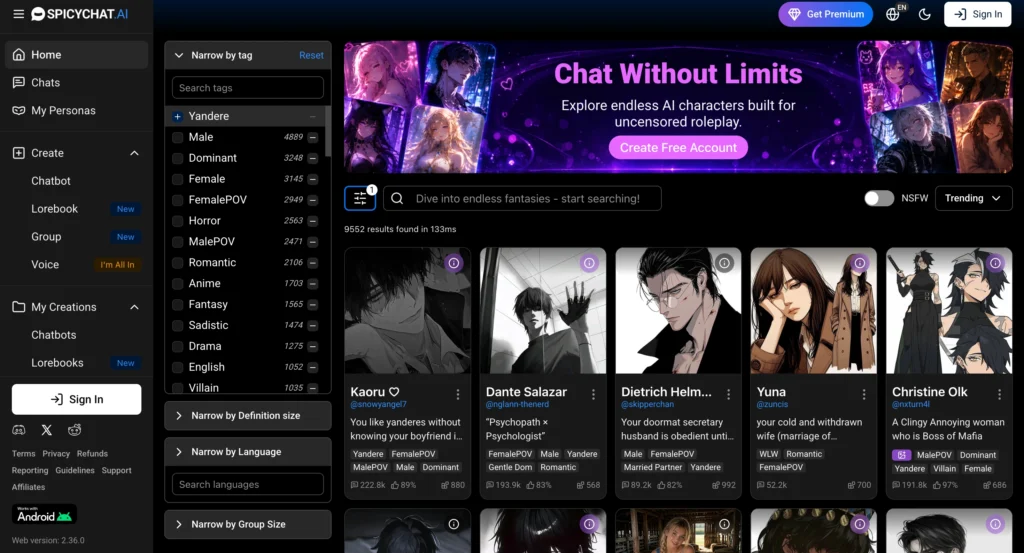This screenshot has height=553, width=1024.
Task: Collapse the Create sidebar section
Action: (134, 153)
